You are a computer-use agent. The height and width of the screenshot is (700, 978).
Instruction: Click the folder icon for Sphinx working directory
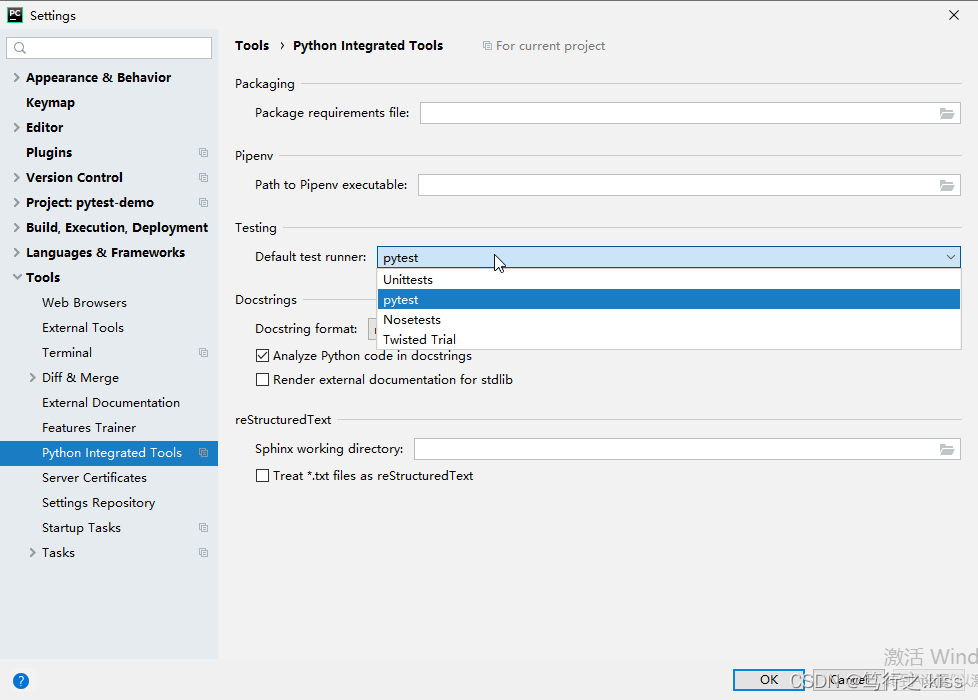pos(947,449)
